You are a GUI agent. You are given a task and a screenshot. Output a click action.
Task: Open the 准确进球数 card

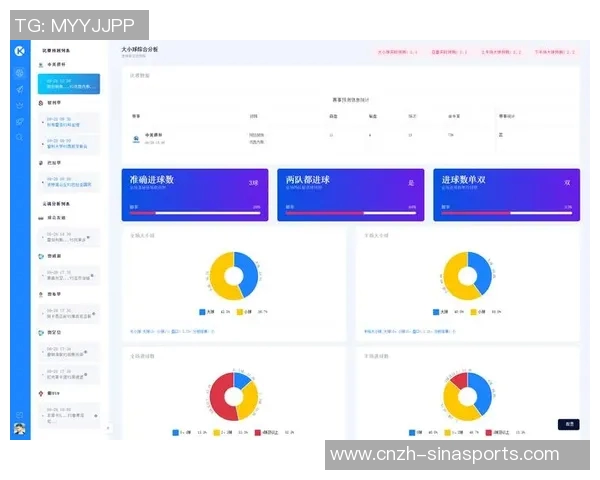195,195
